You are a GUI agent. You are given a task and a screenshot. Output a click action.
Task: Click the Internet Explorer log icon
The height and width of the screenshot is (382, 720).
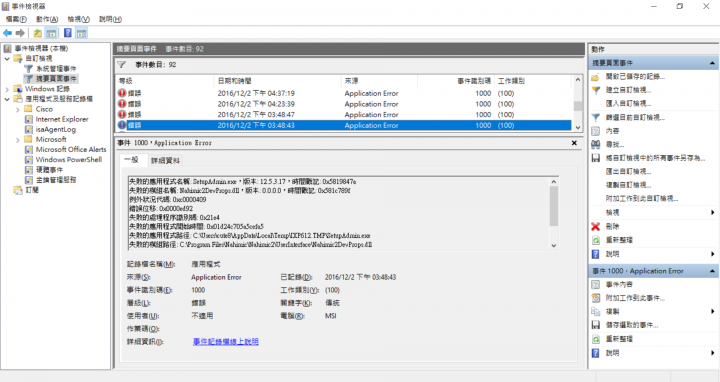point(28,119)
